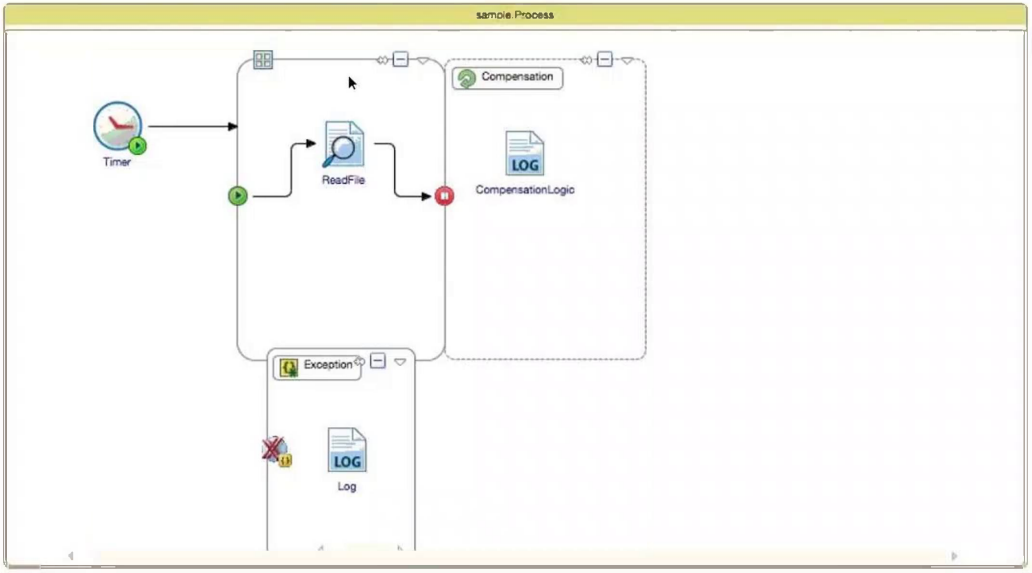The height and width of the screenshot is (573, 1032).
Task: Collapse the main scope with its minus button
Action: click(400, 59)
